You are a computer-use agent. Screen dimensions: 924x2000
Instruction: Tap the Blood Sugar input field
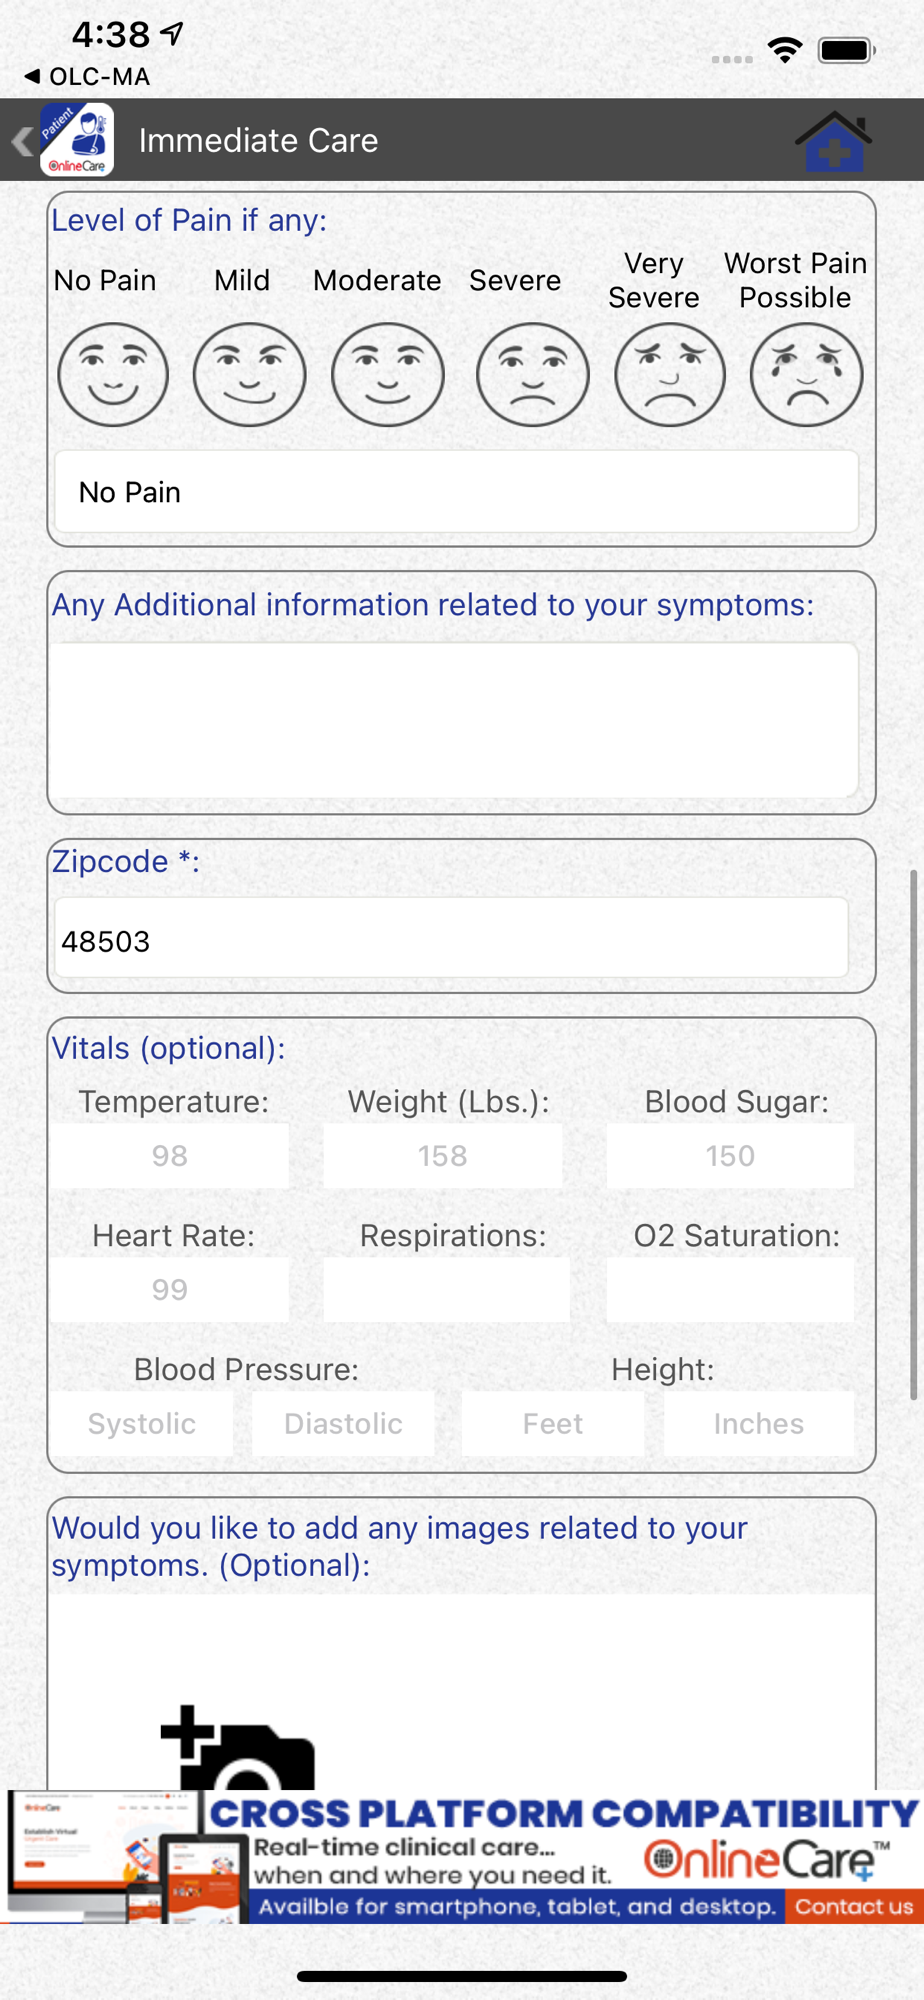coord(730,1156)
